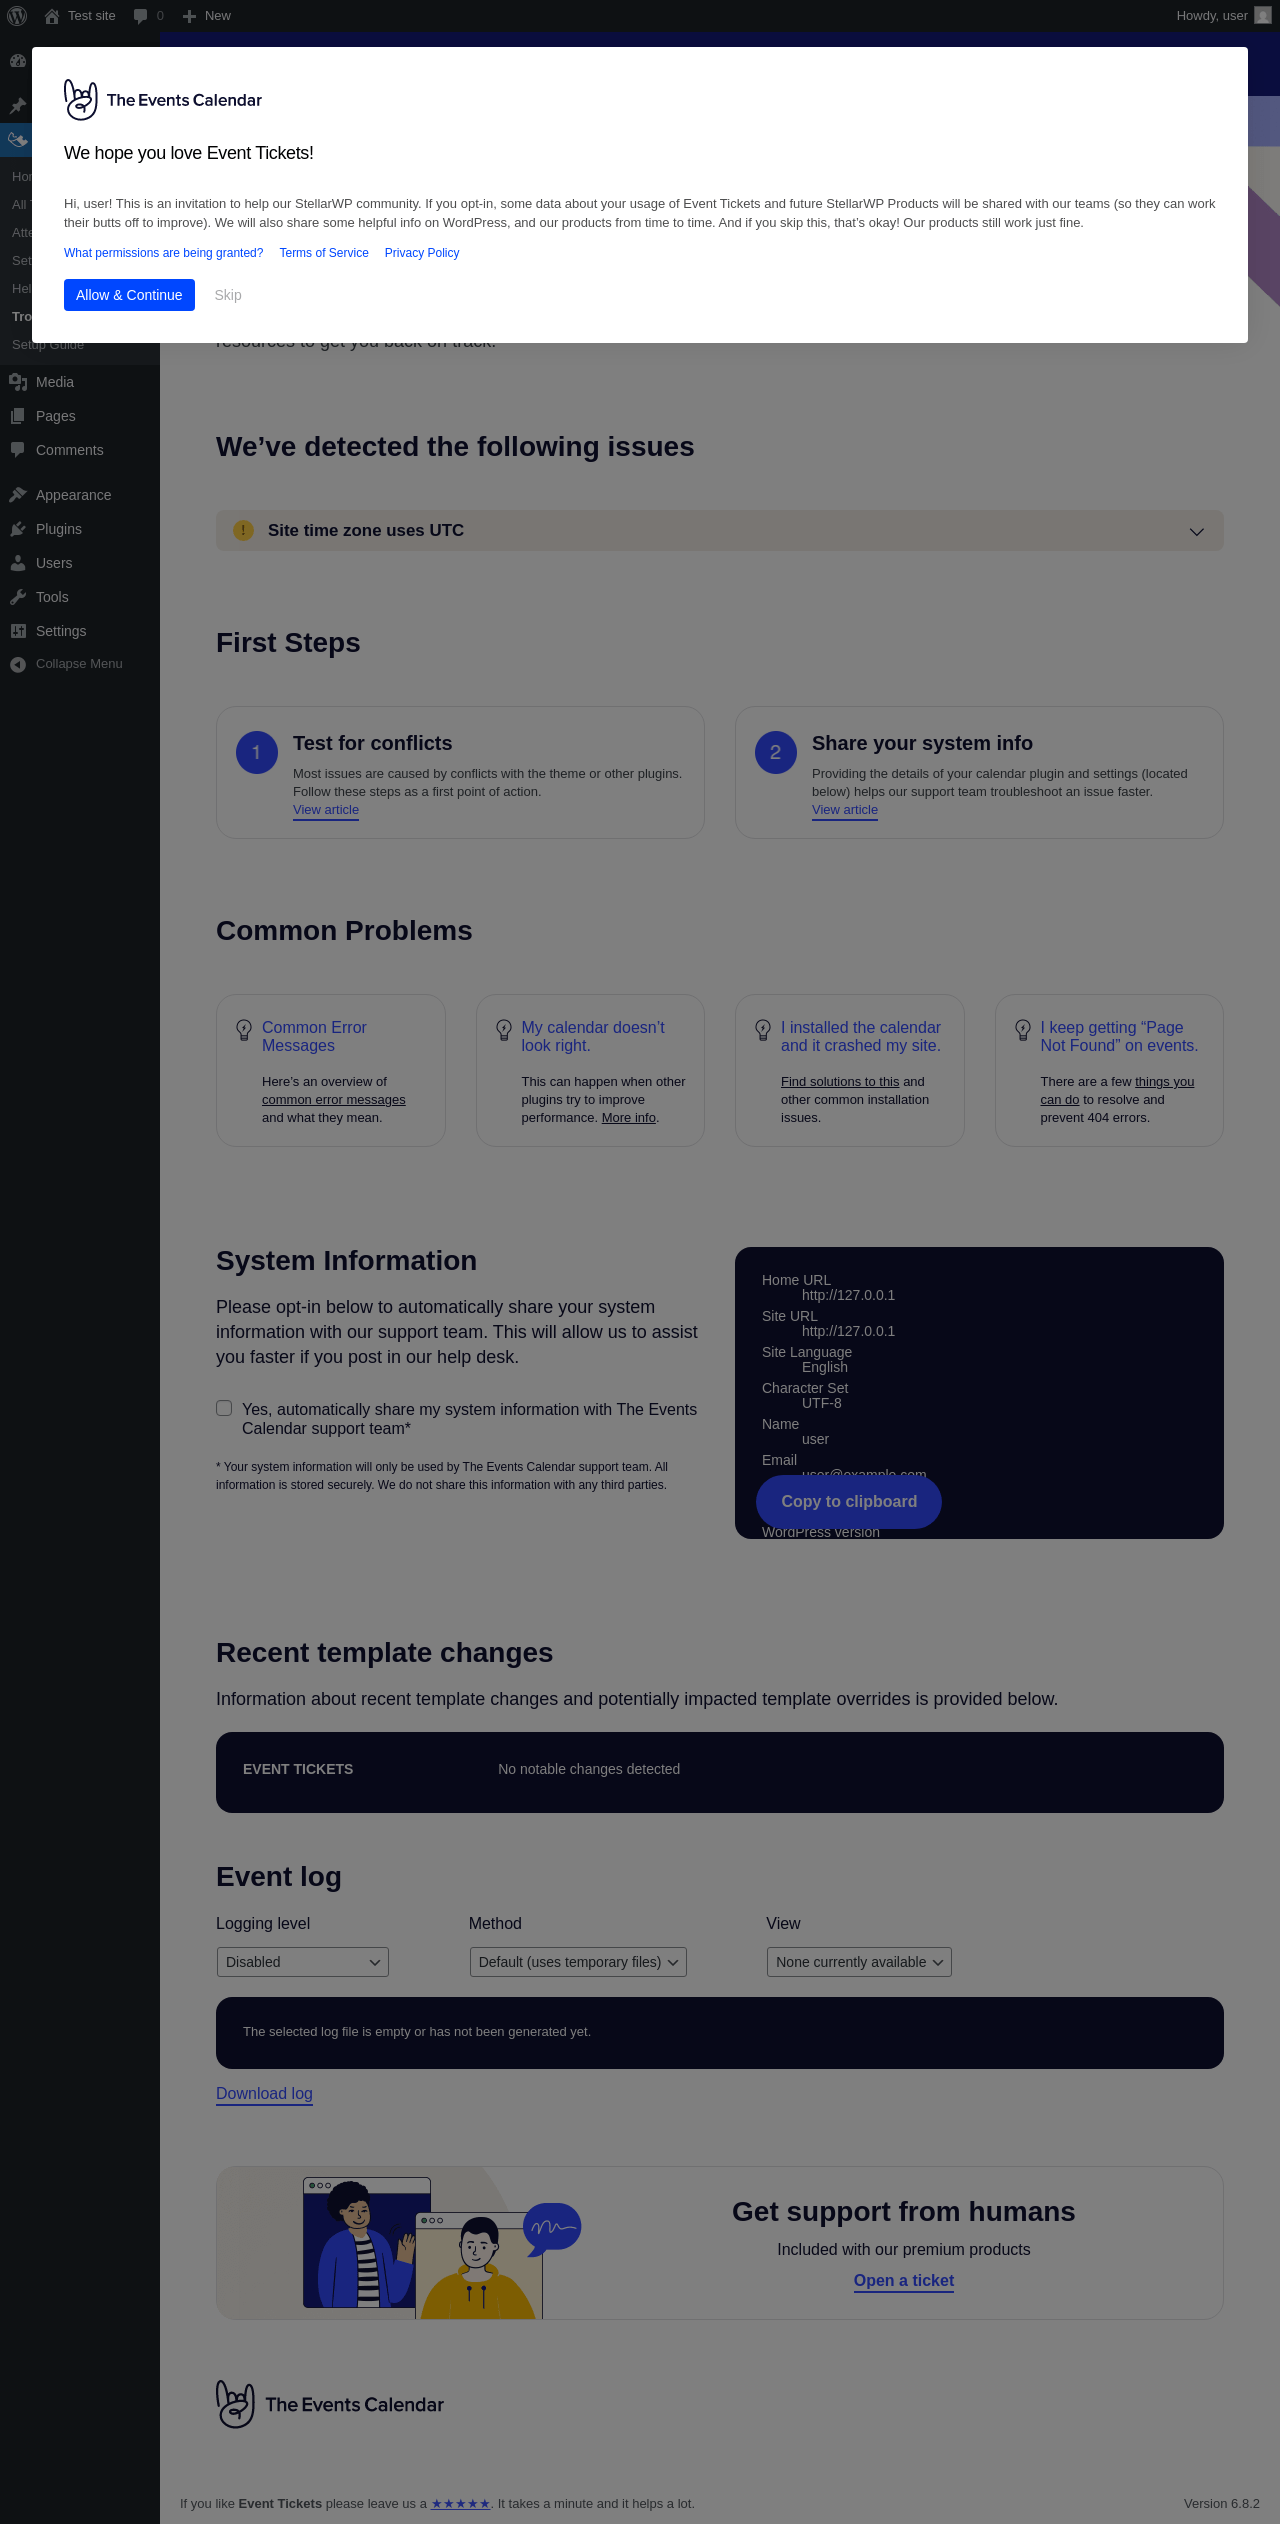The image size is (1280, 2524).
Task: Click the Collapse Menu label
Action: point(79,664)
